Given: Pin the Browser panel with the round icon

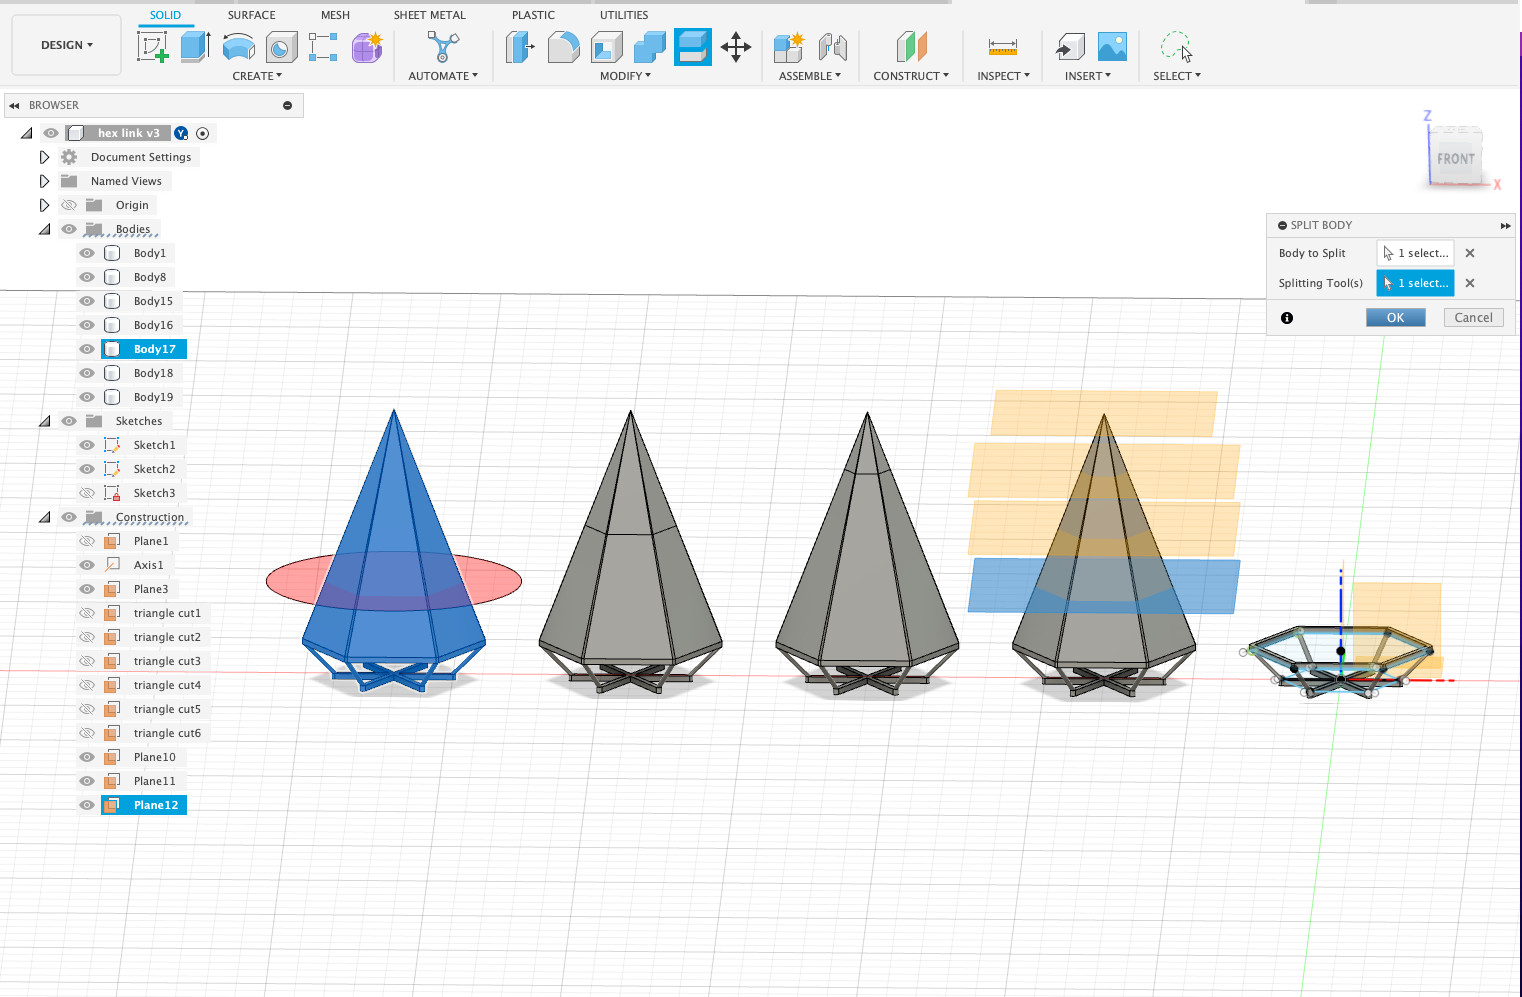Looking at the screenshot, I should [x=287, y=105].
